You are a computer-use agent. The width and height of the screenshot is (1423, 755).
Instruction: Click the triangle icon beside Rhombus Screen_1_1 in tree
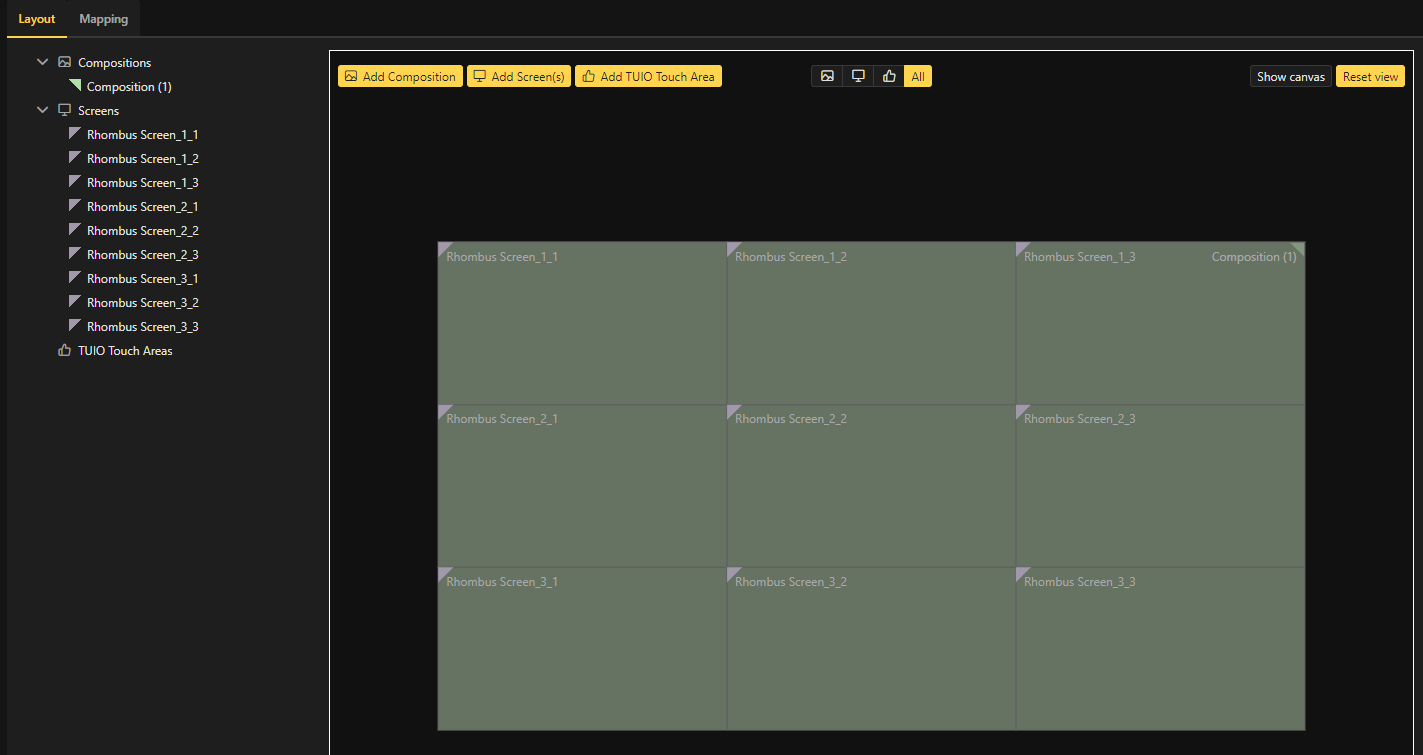click(x=74, y=134)
